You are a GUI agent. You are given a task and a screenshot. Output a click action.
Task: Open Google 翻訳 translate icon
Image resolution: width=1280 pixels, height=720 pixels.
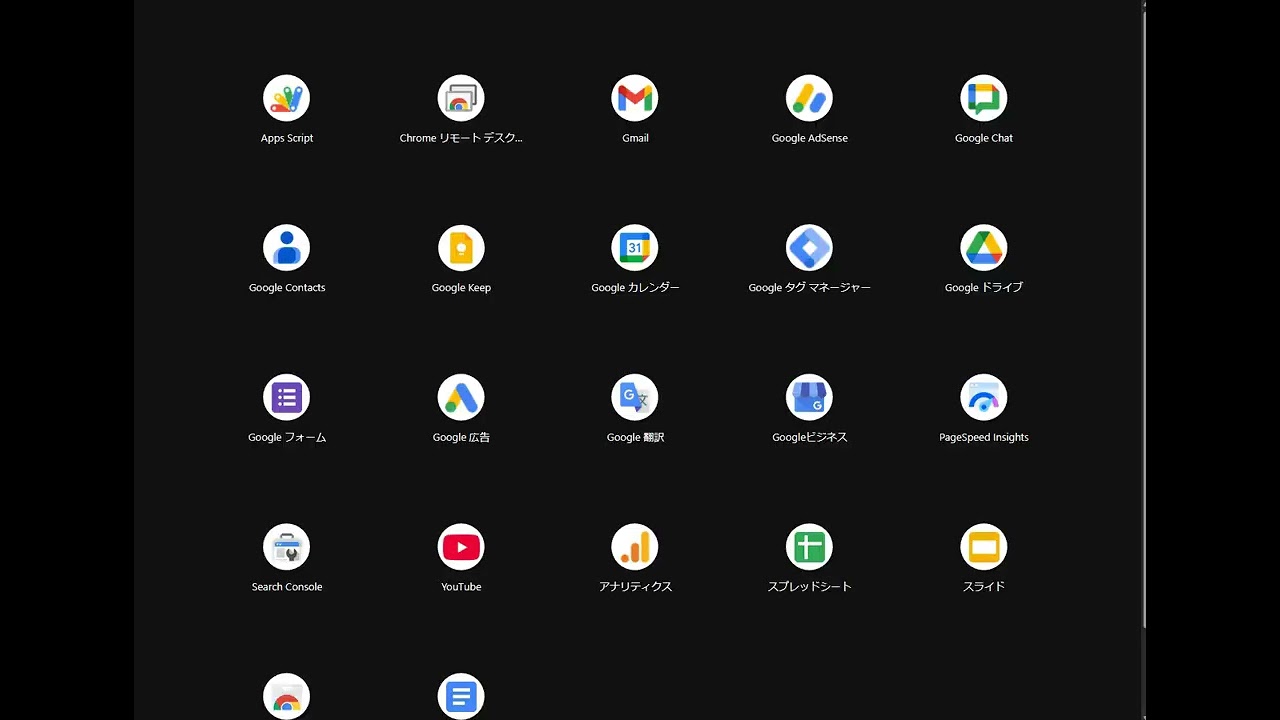coord(635,398)
